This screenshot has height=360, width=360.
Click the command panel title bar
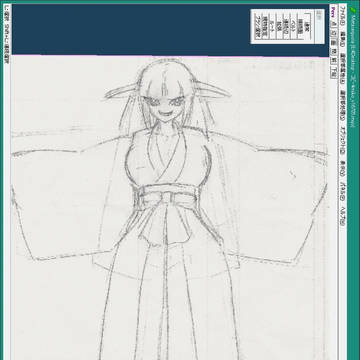(x=320, y=26)
